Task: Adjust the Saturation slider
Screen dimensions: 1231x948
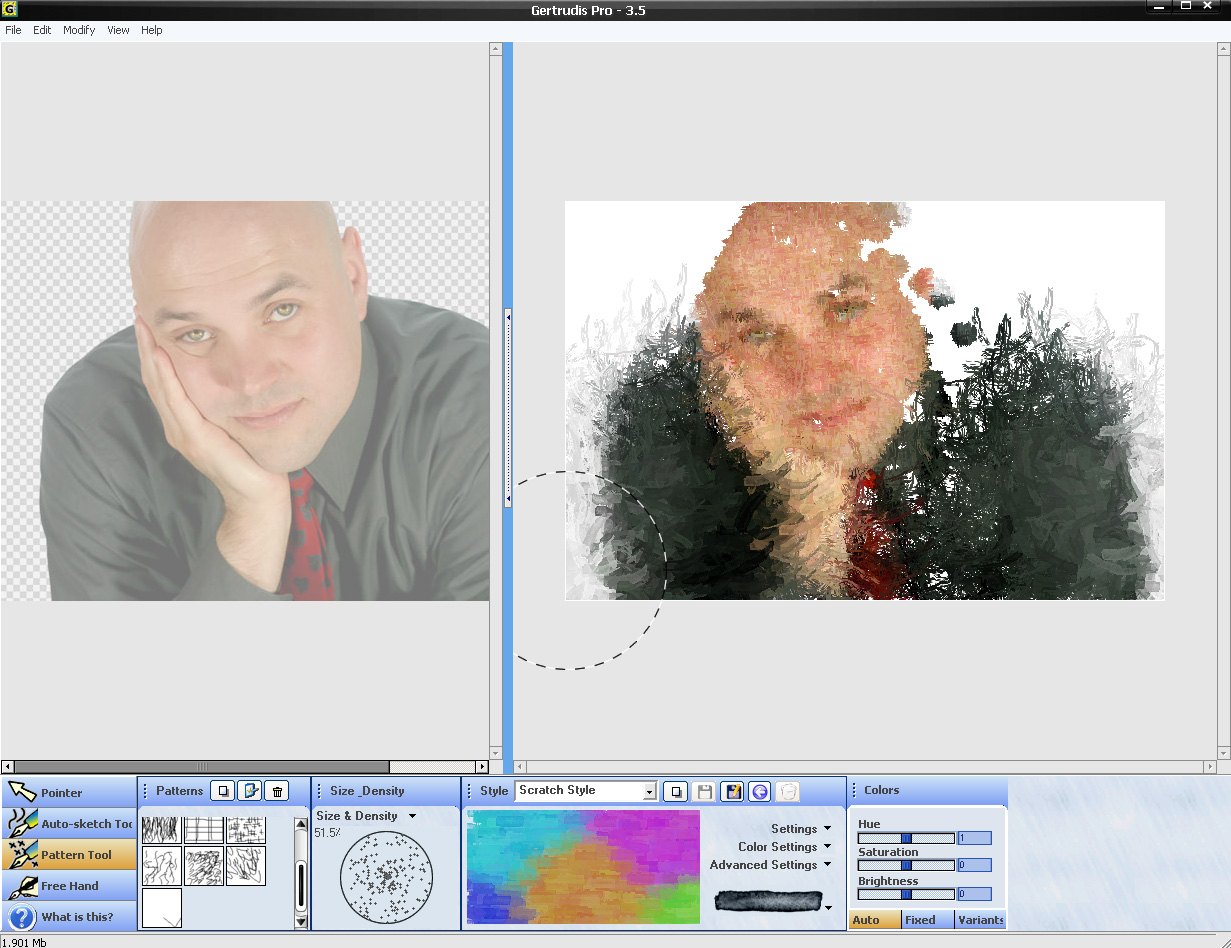Action: pos(906,865)
